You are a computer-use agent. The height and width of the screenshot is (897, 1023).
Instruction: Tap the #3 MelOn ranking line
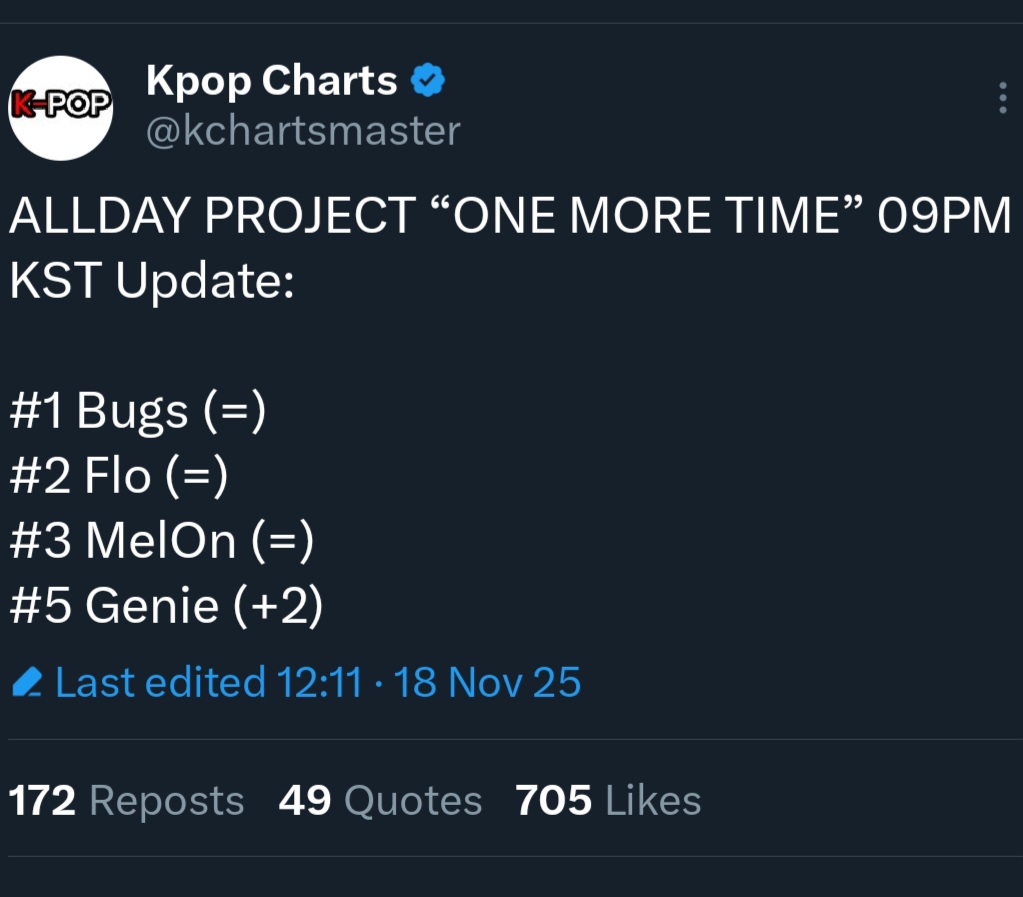tap(162, 541)
